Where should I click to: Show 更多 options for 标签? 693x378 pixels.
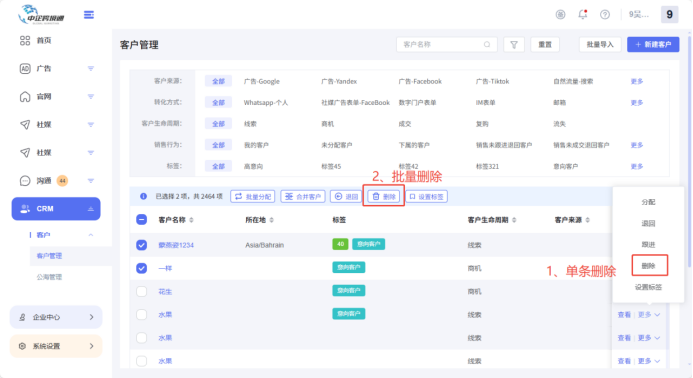636,166
